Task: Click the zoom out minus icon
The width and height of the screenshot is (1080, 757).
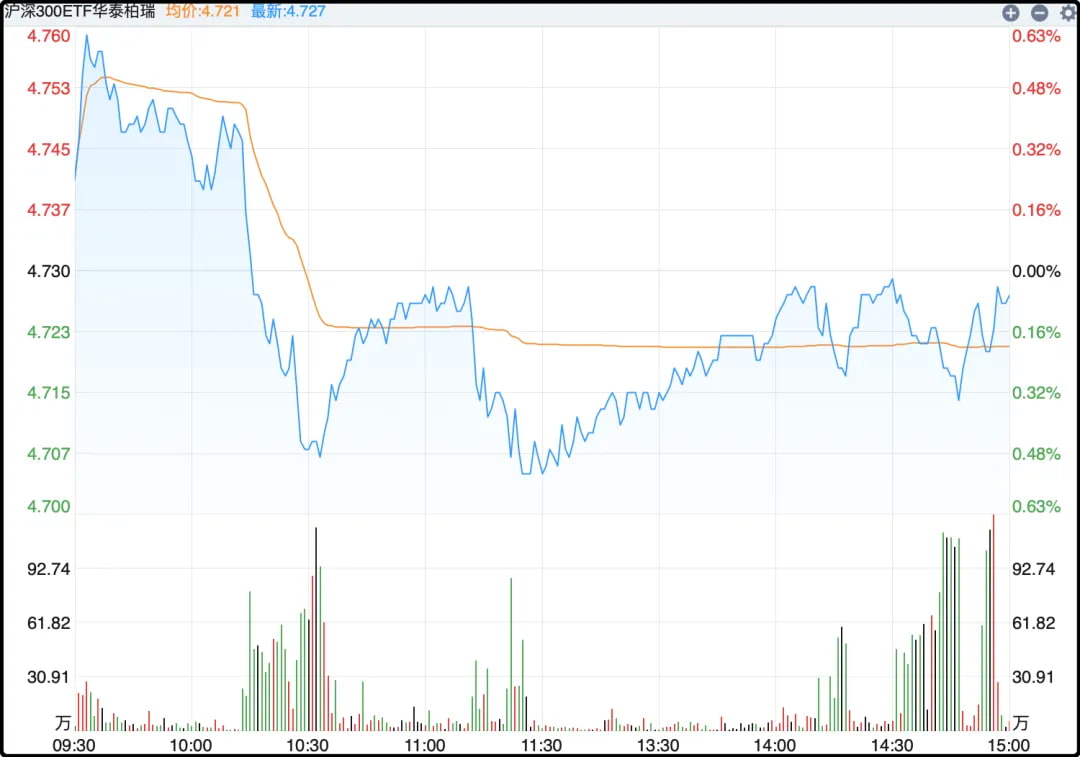Action: [x=1039, y=14]
